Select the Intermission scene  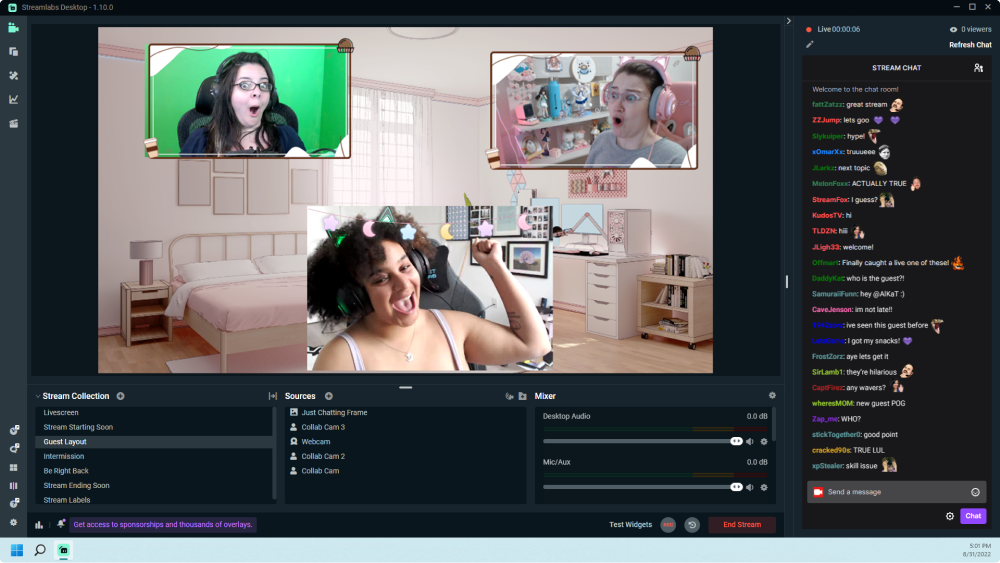[154, 457]
